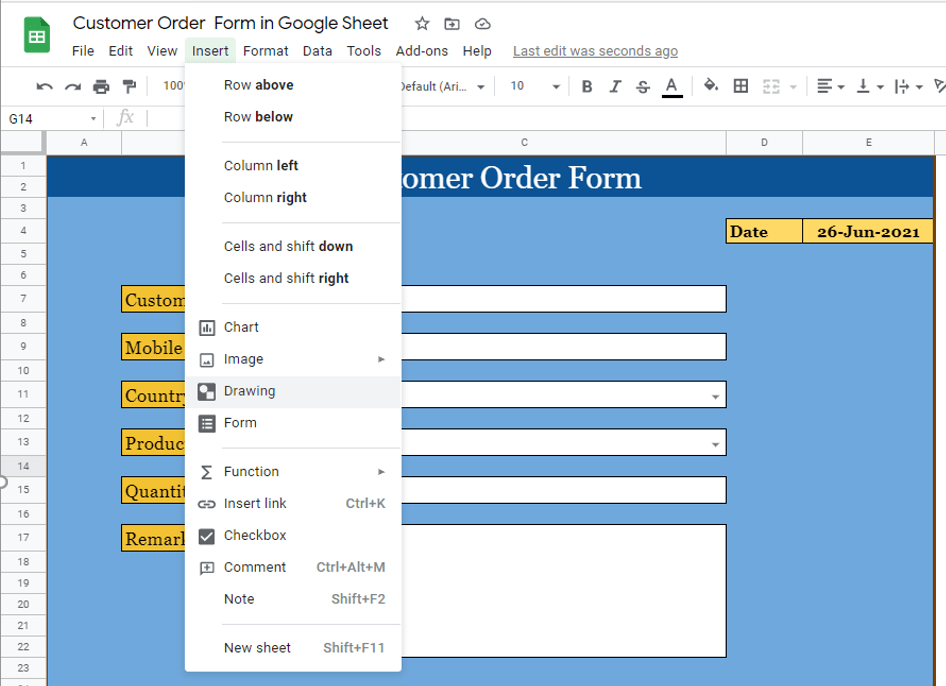Undo the last action
Viewport: 946px width, 686px height.
tap(44, 87)
